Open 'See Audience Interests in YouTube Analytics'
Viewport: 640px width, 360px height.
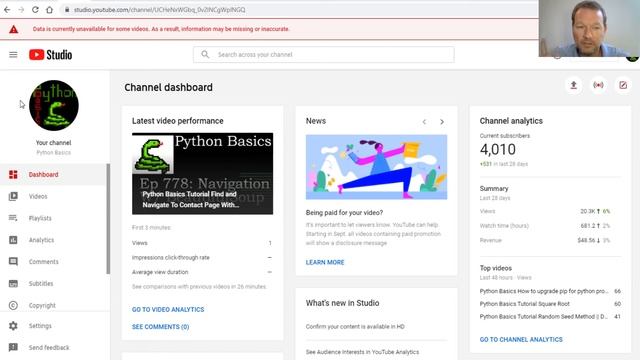click(362, 352)
